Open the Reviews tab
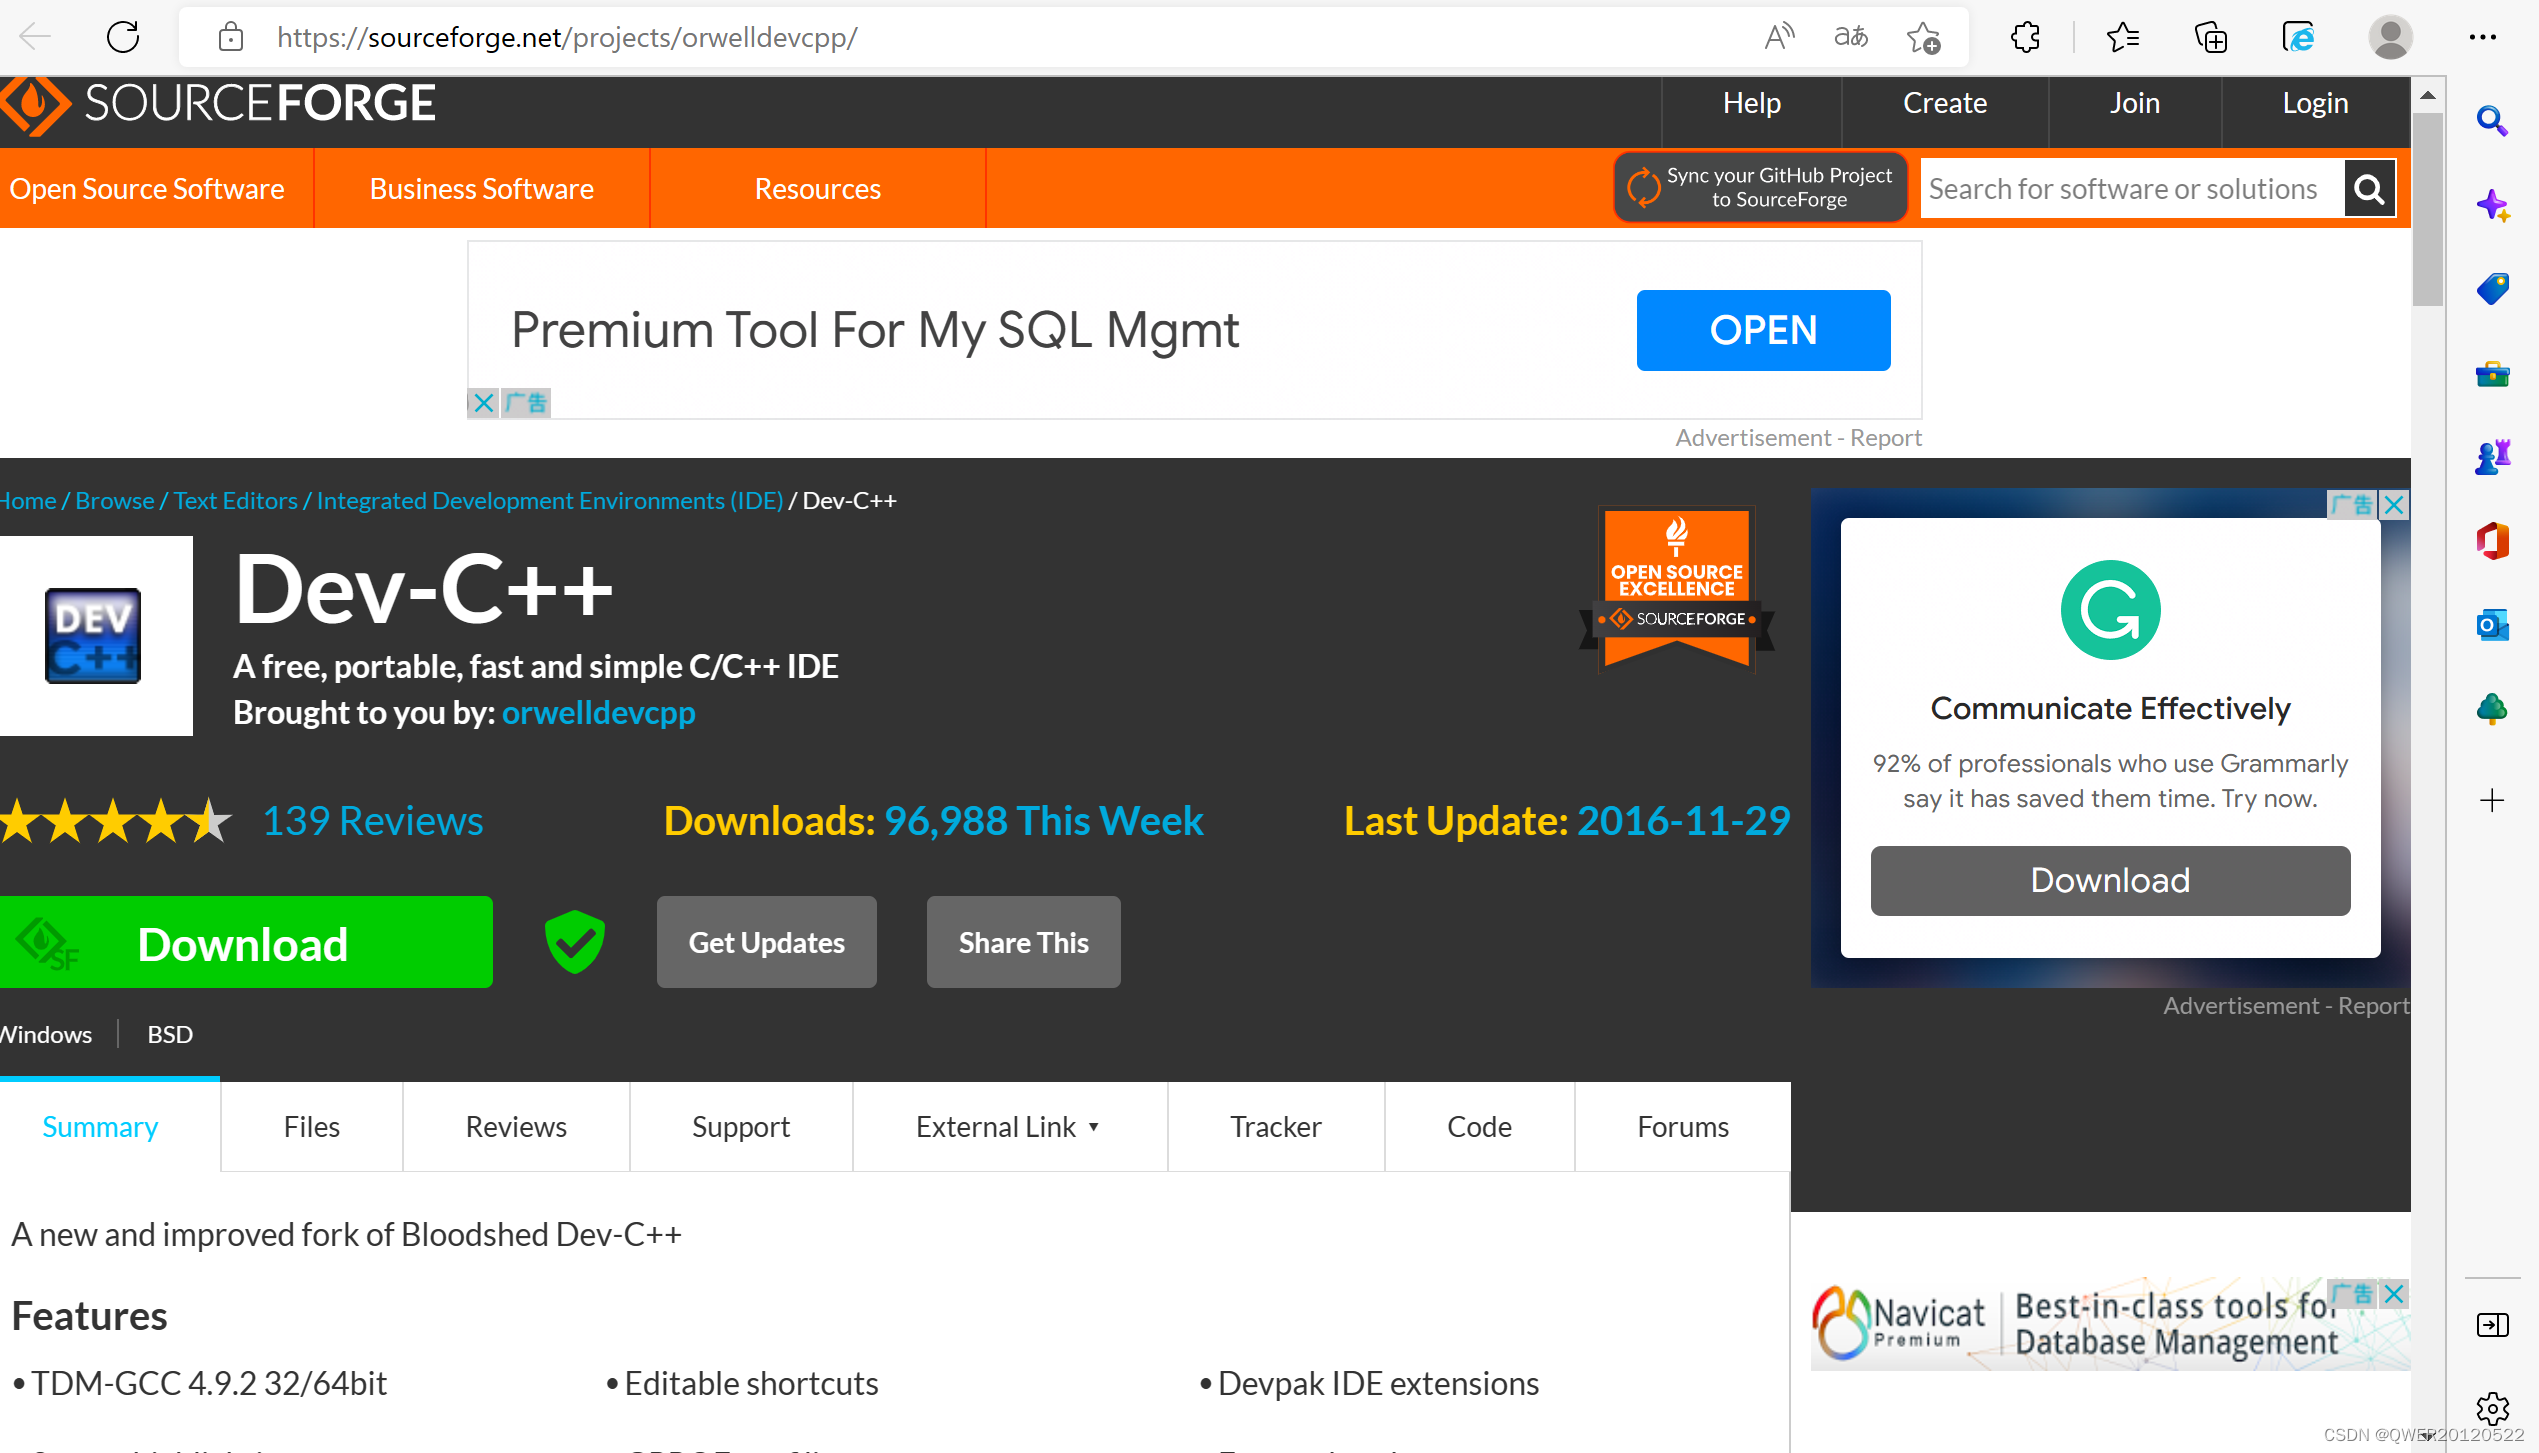The width and height of the screenshot is (2539, 1453). [516, 1127]
